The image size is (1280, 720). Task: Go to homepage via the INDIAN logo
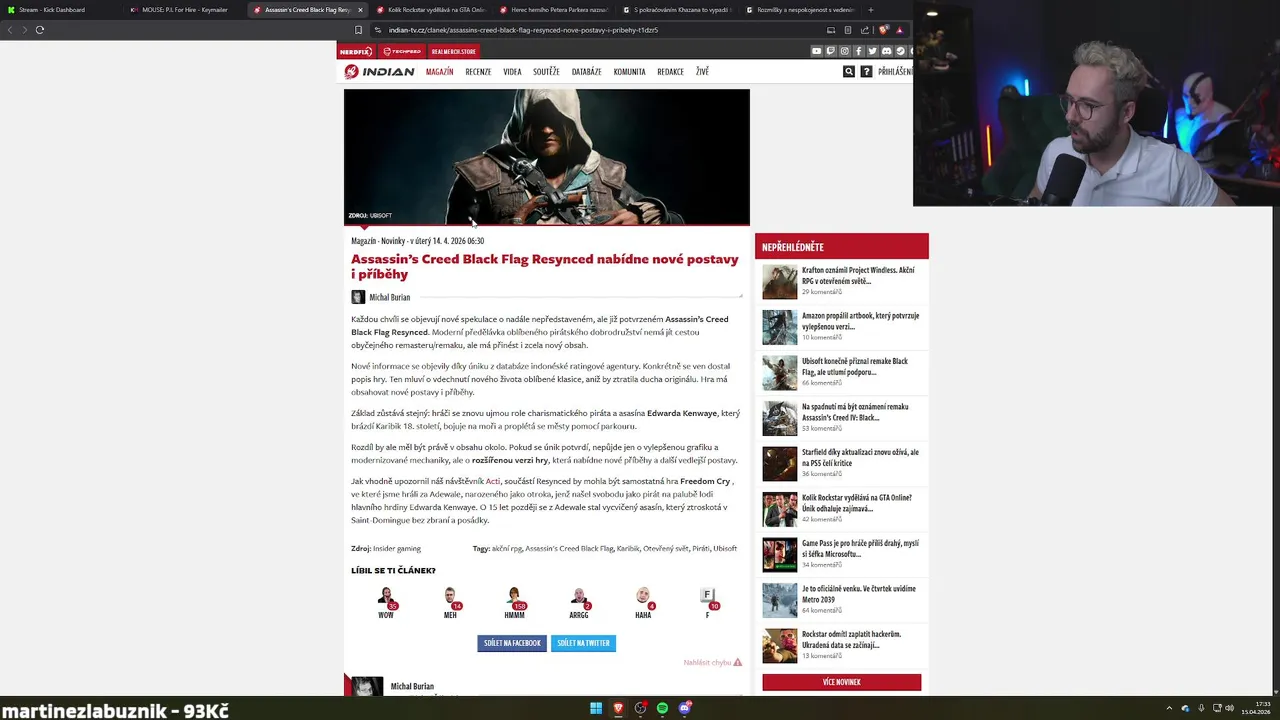(x=379, y=72)
